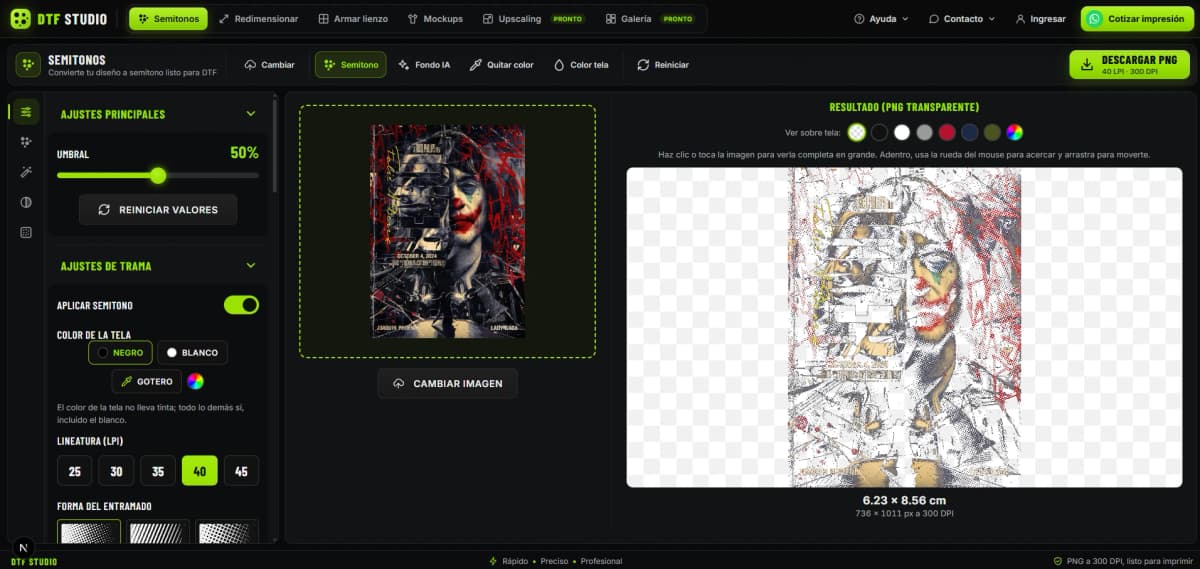
Task: Select the Color tela tool
Action: tap(580, 65)
